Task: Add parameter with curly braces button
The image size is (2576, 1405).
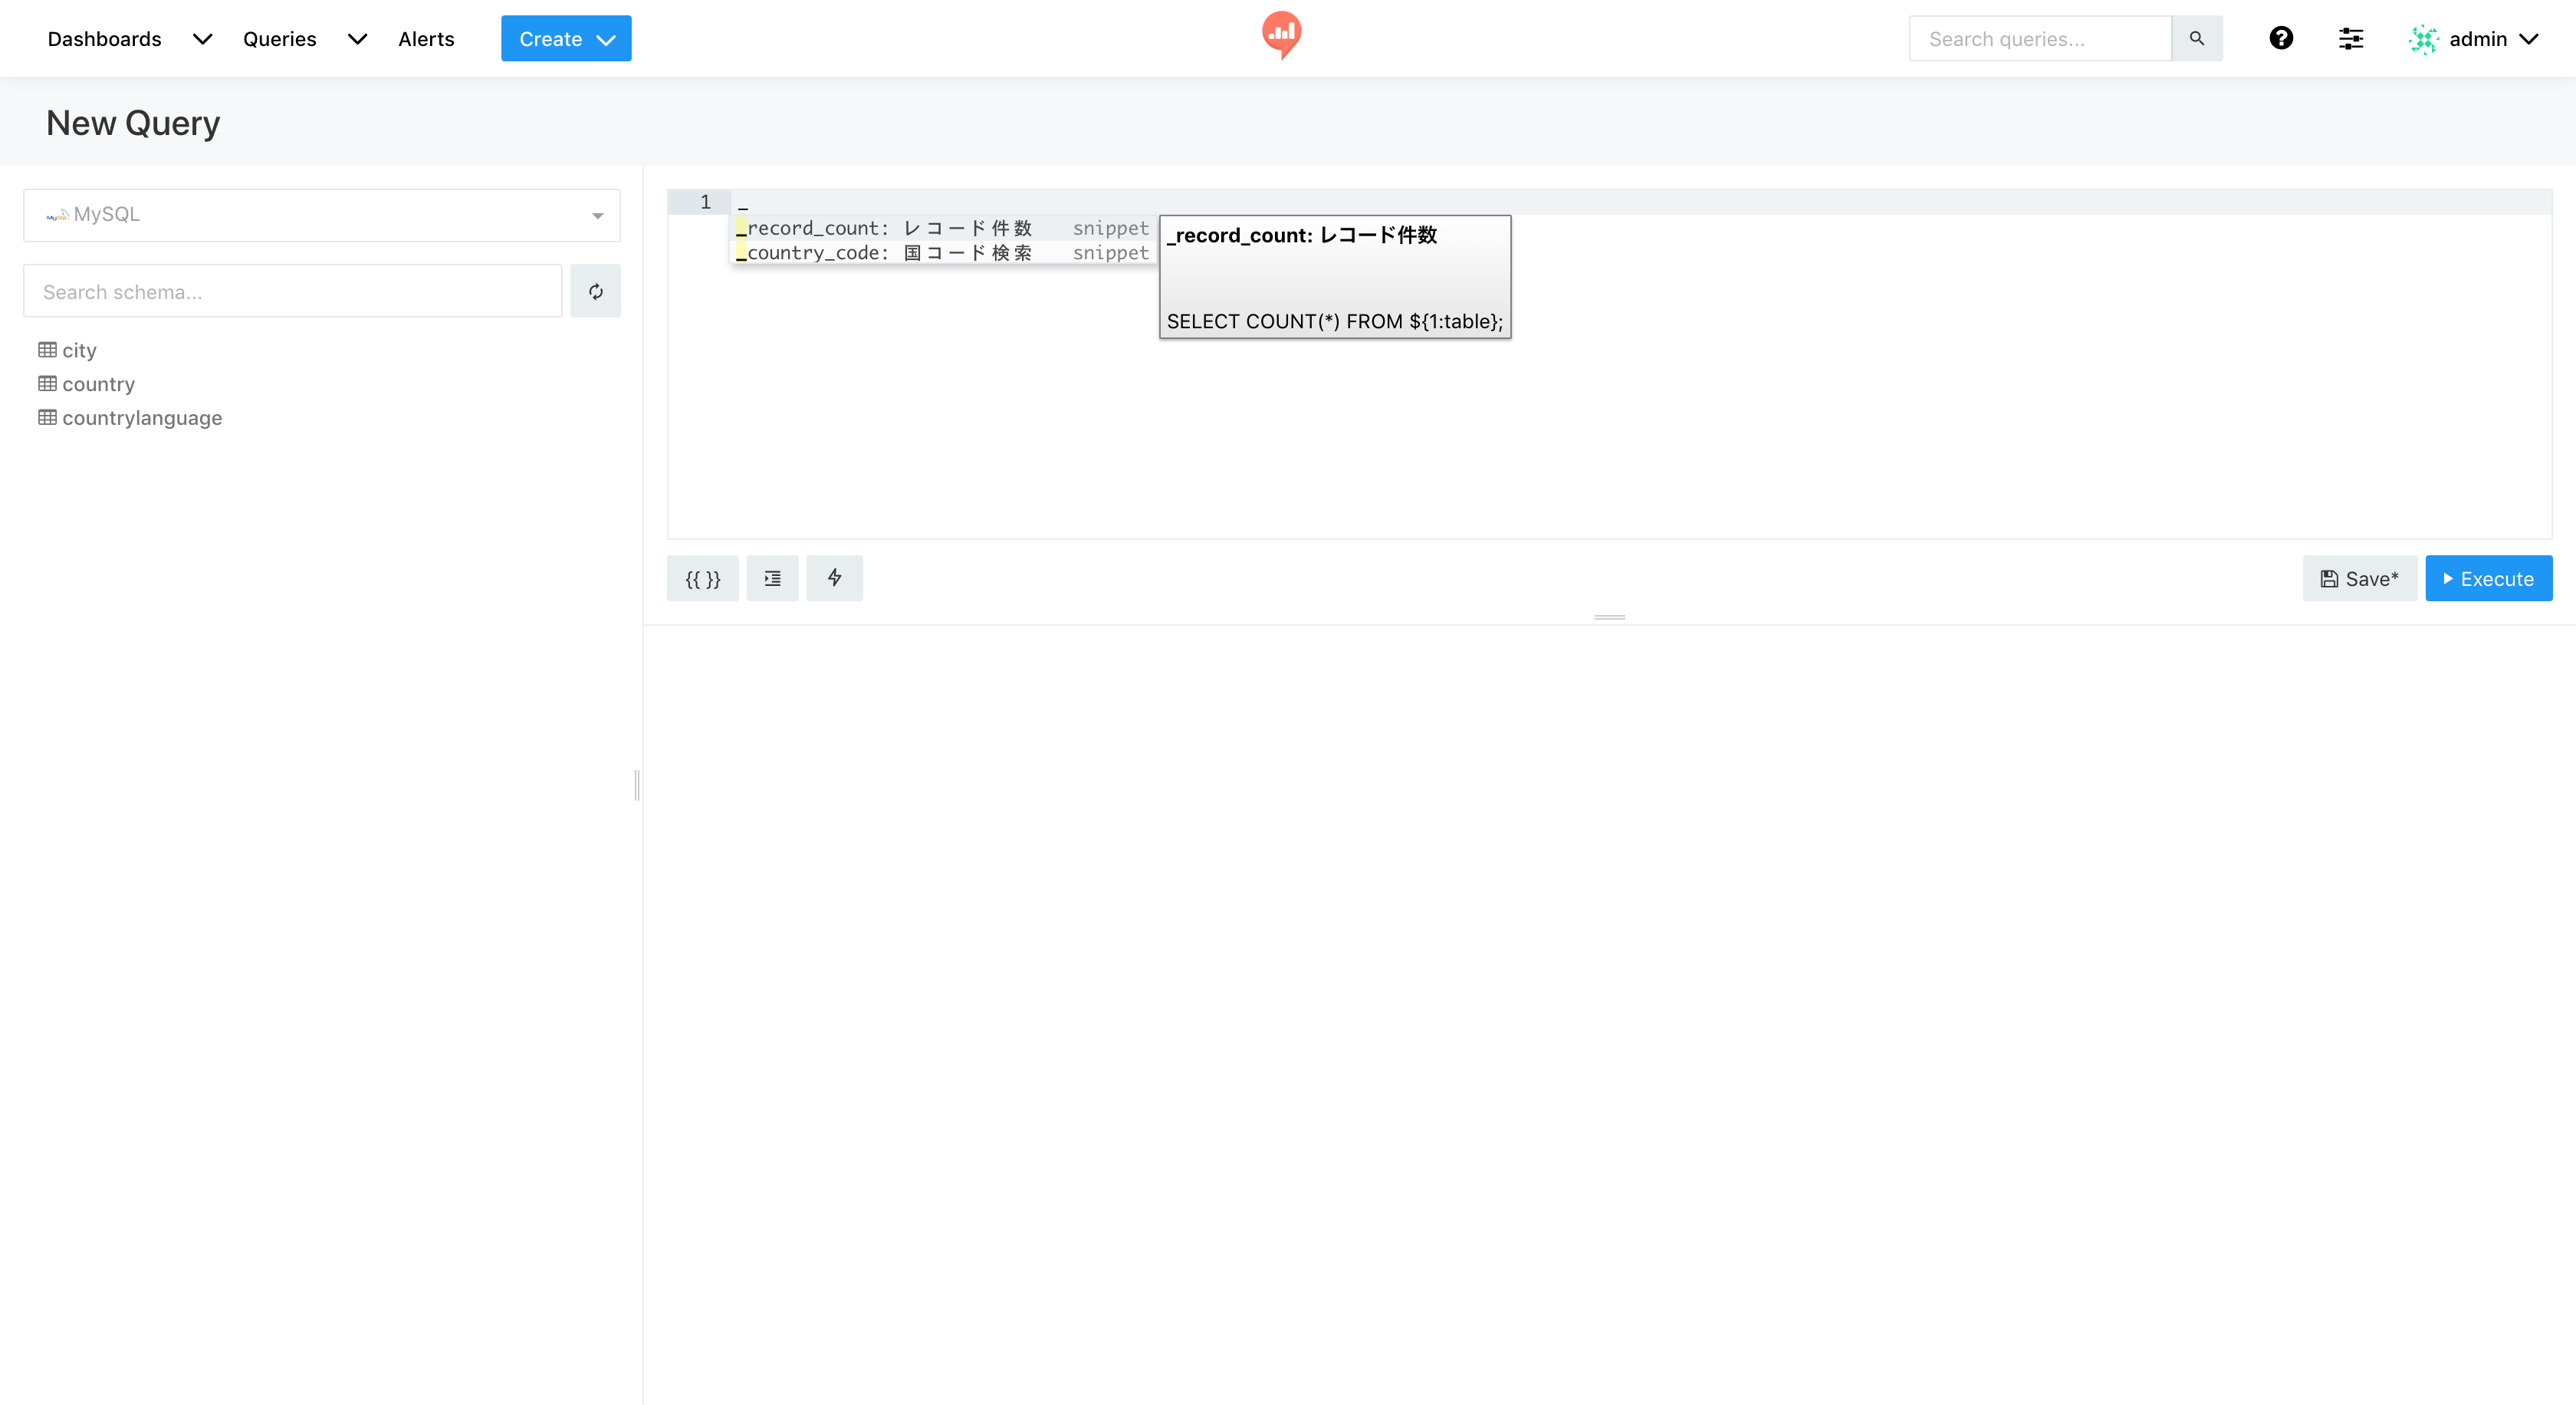Action: 702,578
